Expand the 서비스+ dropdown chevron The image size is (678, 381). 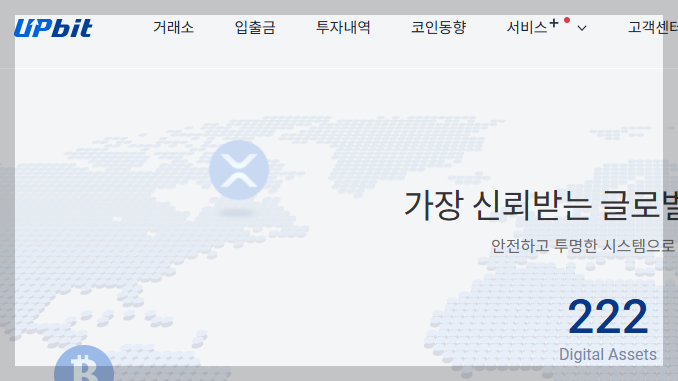click(x=582, y=29)
